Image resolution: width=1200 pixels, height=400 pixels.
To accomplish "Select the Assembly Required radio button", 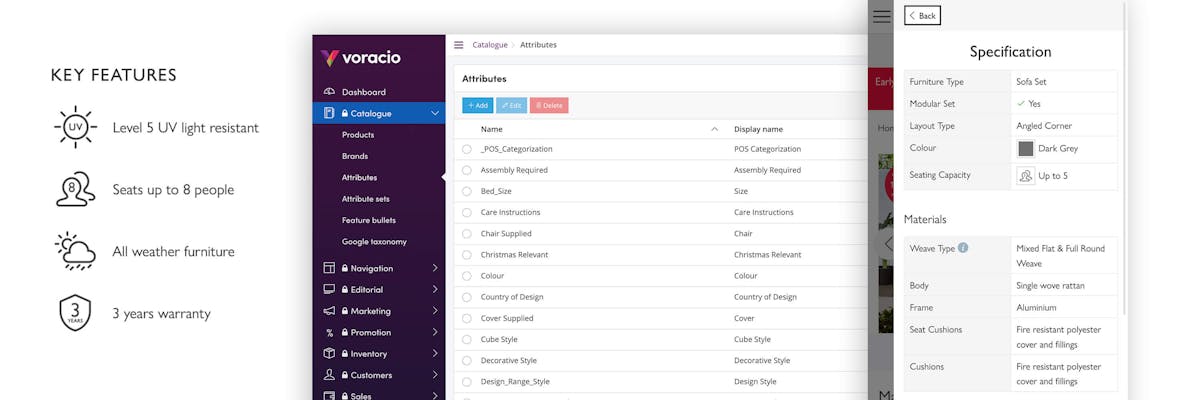I will click(467, 170).
